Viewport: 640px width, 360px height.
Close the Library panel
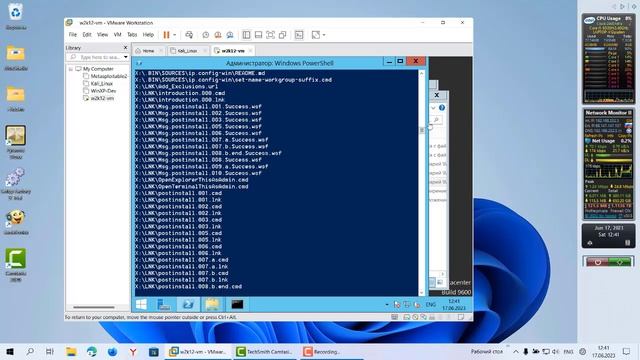(x=125, y=48)
